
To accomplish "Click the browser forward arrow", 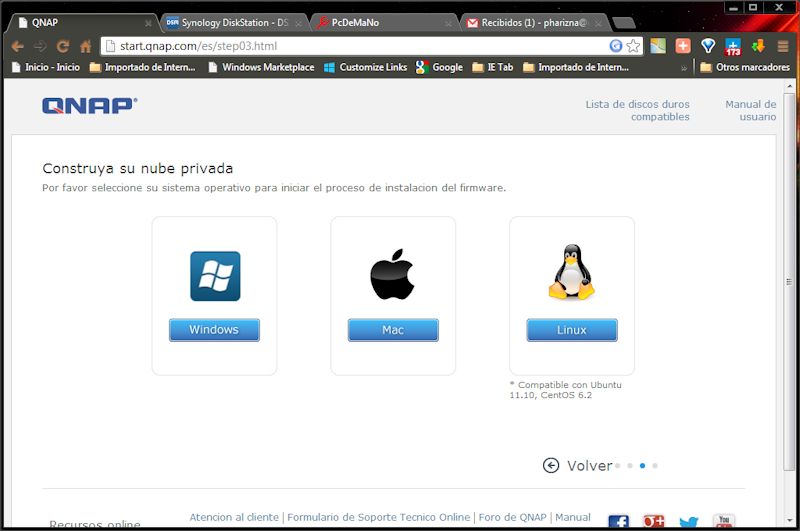I will pos(40,46).
